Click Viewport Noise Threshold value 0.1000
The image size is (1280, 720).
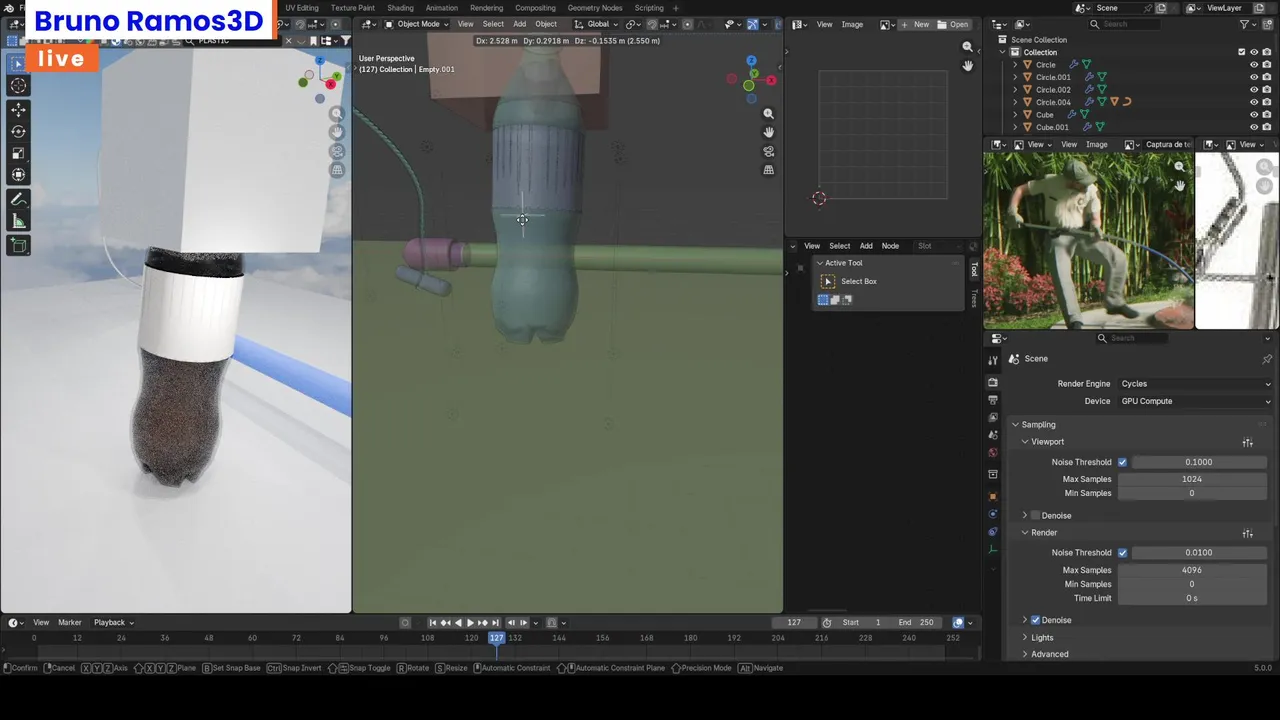tap(1198, 462)
